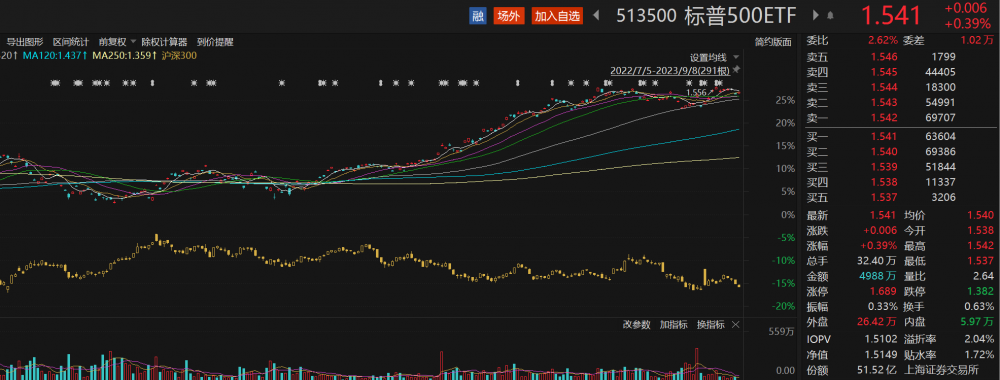
Task: Click 委比 value 2.62%
Action: (882, 40)
